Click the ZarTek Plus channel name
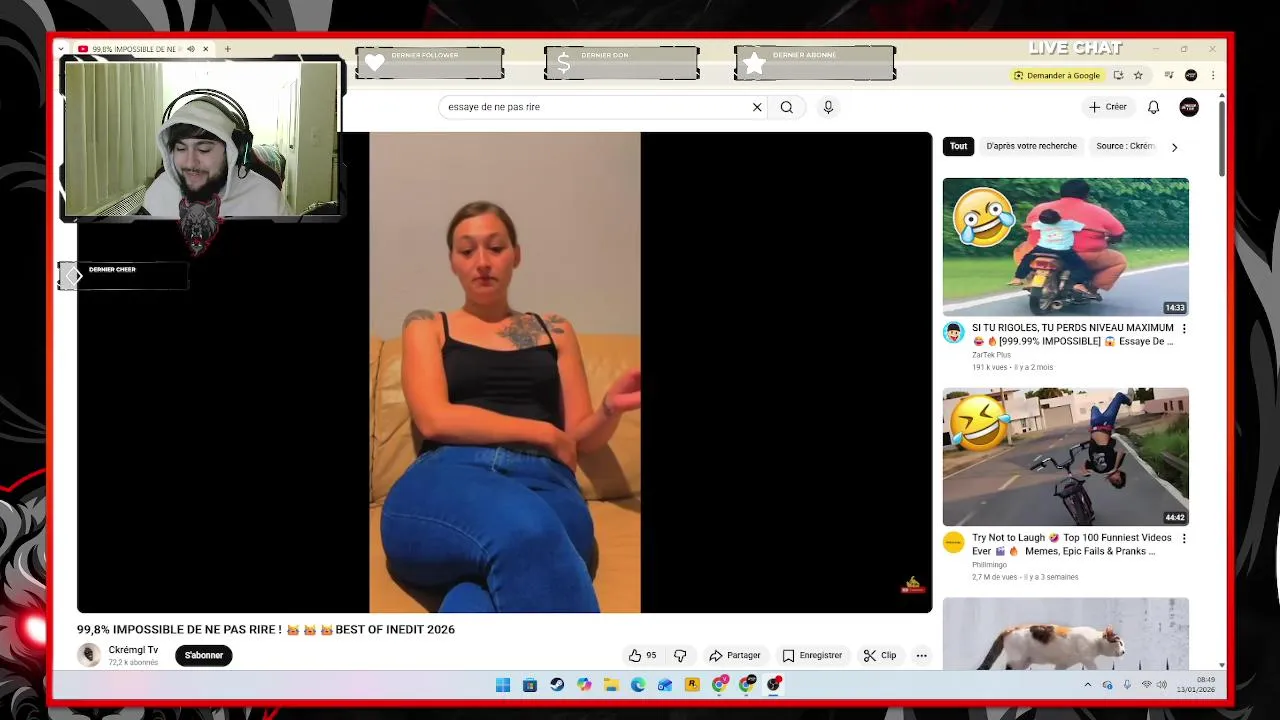Screen dimensions: 1280x720 (x=991, y=355)
